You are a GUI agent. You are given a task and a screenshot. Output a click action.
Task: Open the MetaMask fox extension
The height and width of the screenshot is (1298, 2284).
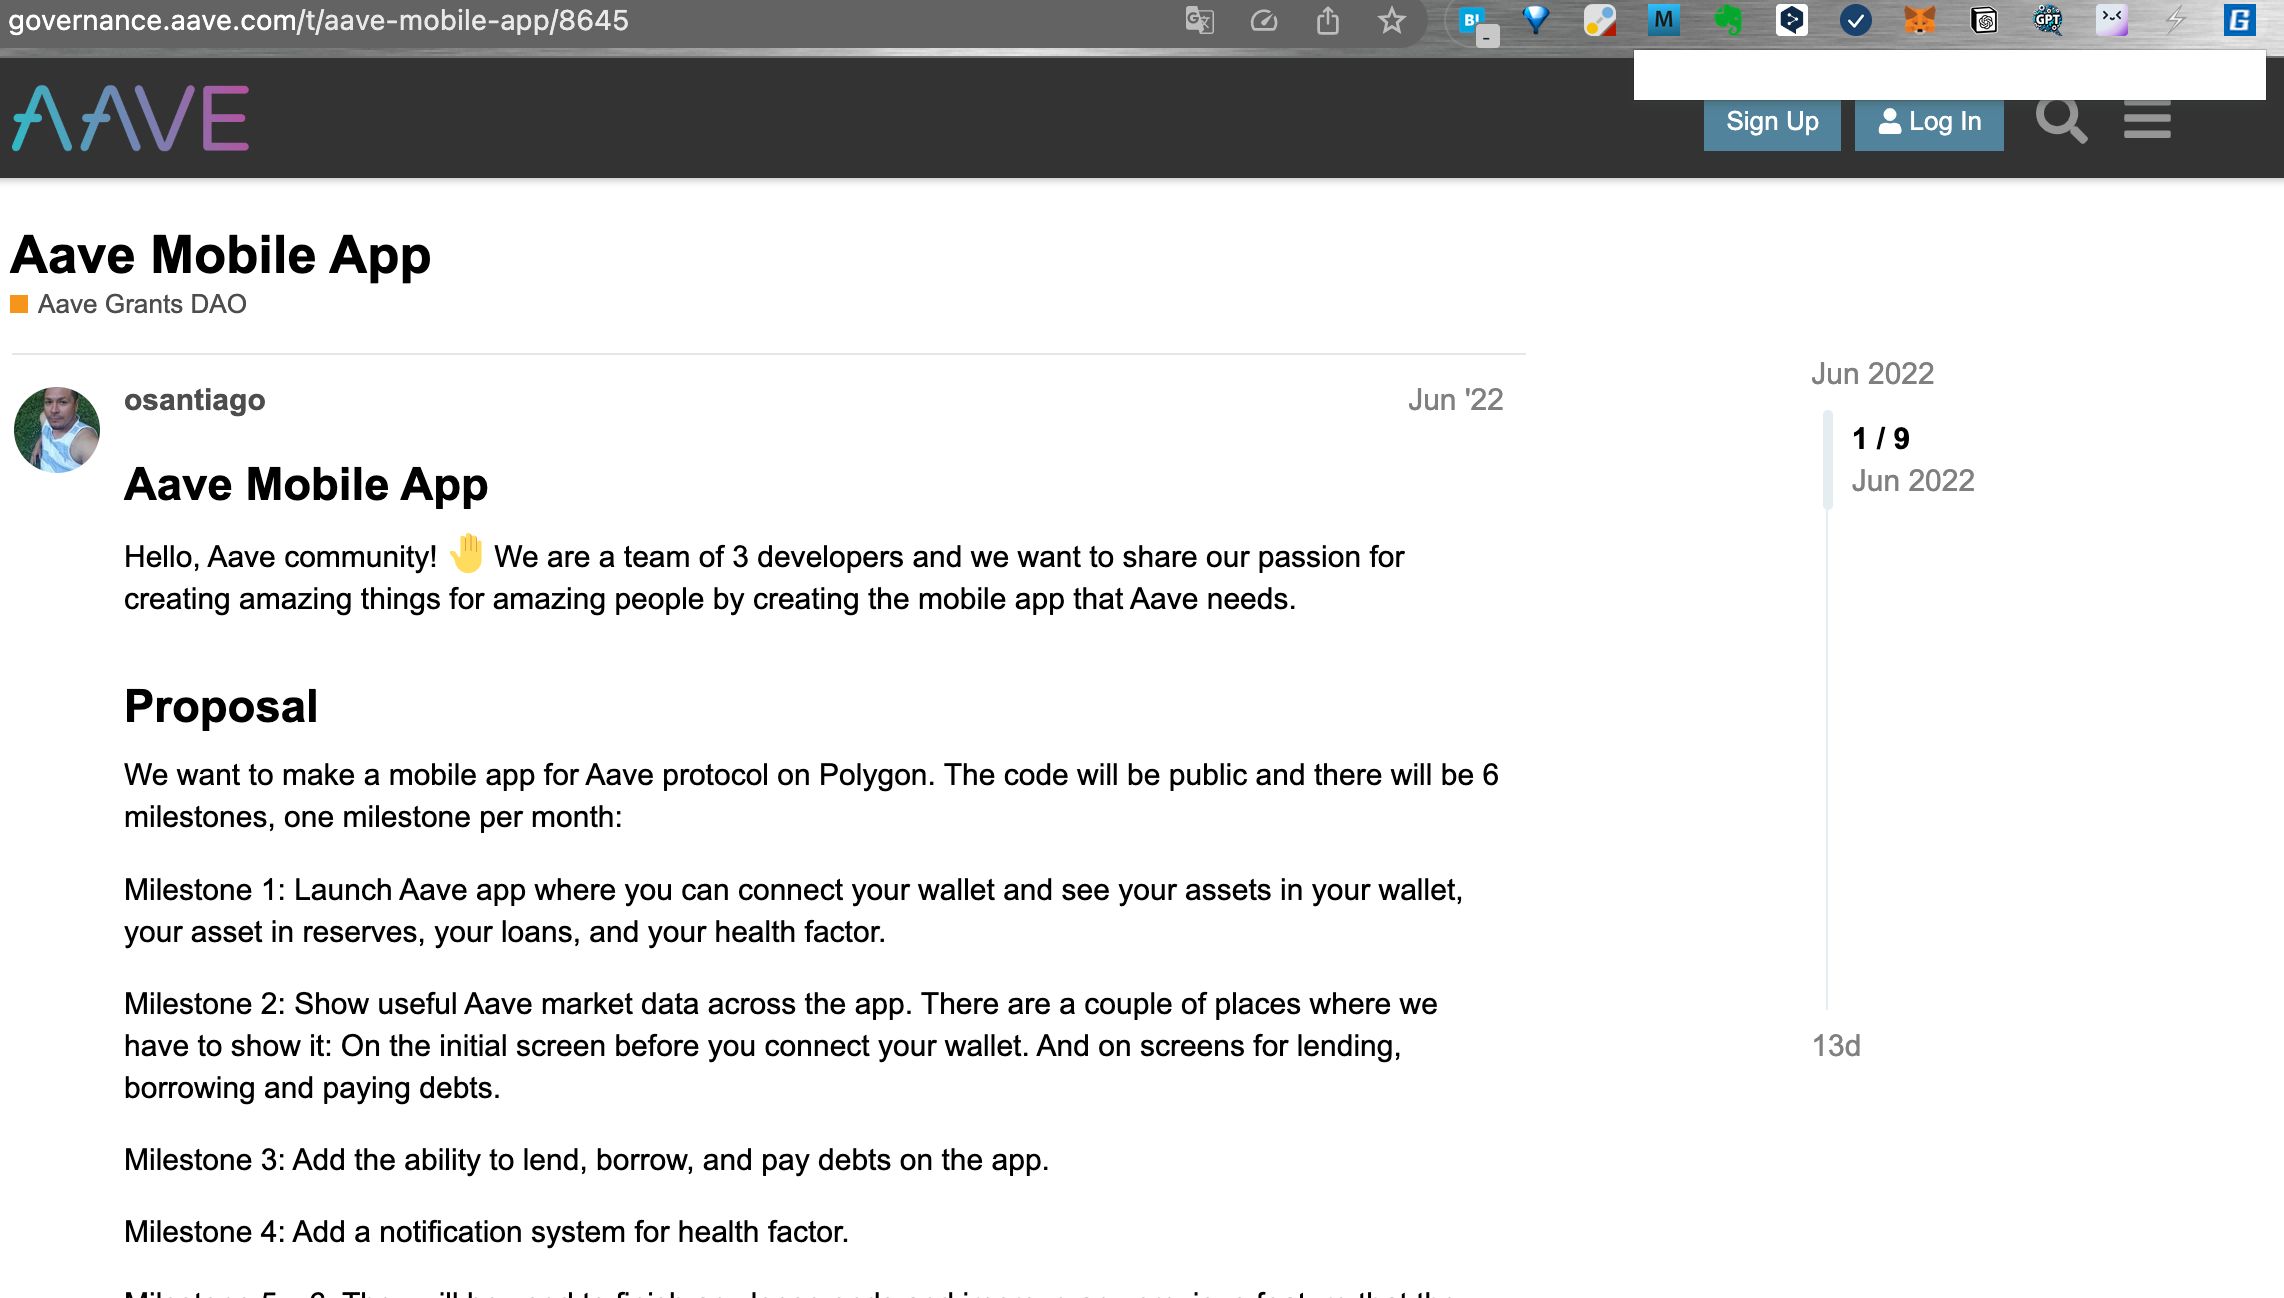(1920, 20)
